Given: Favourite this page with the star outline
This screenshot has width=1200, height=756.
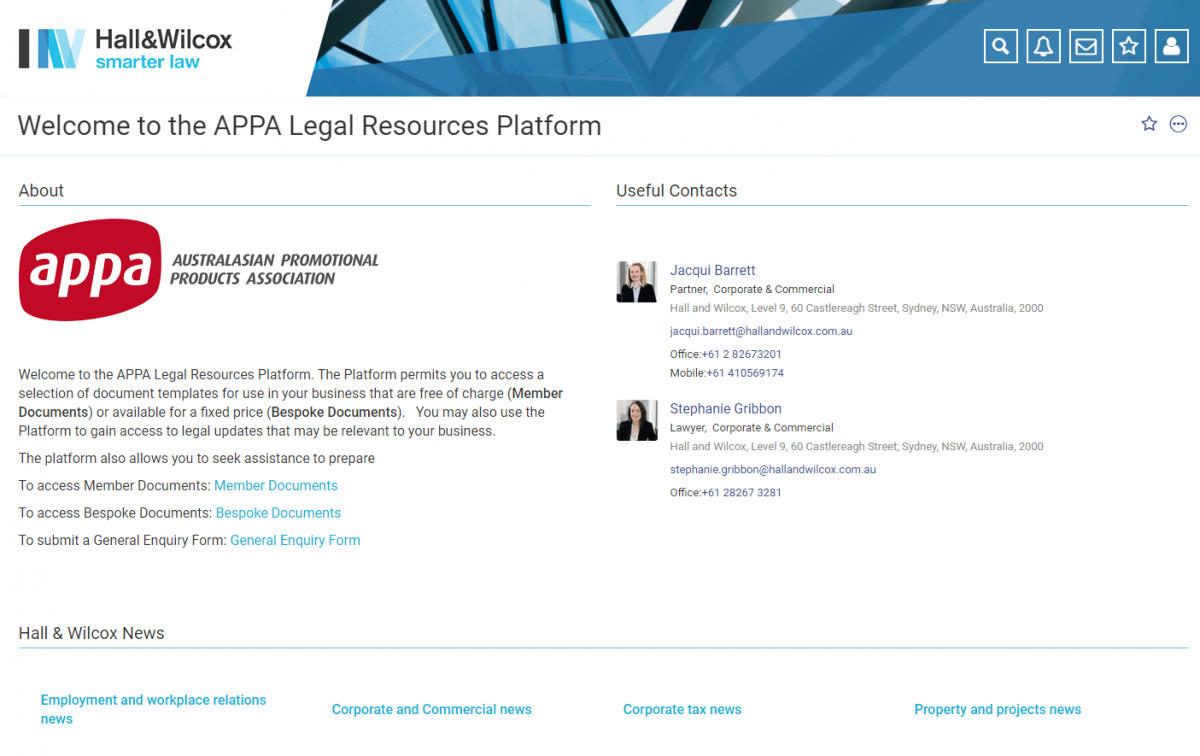Looking at the screenshot, I should (1149, 124).
